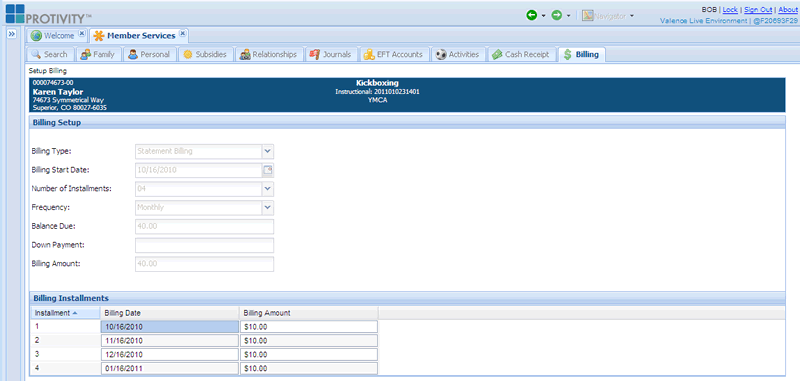Click the Protivity logo icon

(15, 14)
